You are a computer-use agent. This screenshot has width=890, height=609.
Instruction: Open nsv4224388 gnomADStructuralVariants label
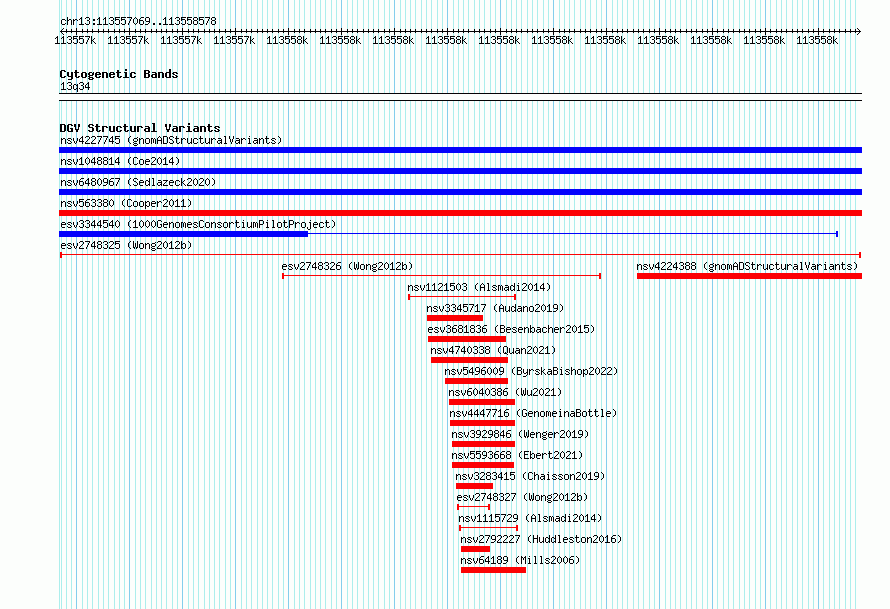[747, 266]
